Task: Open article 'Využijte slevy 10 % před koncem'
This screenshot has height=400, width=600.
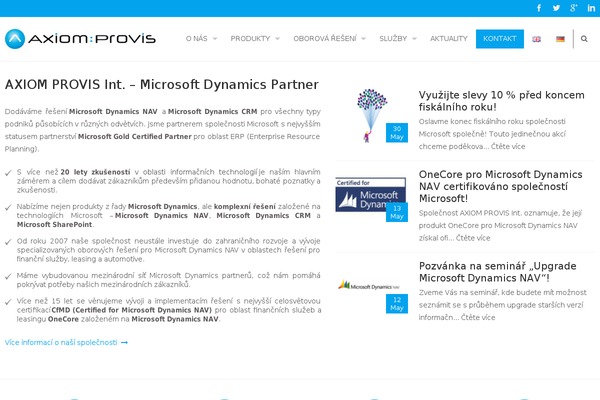Action: pos(501,101)
